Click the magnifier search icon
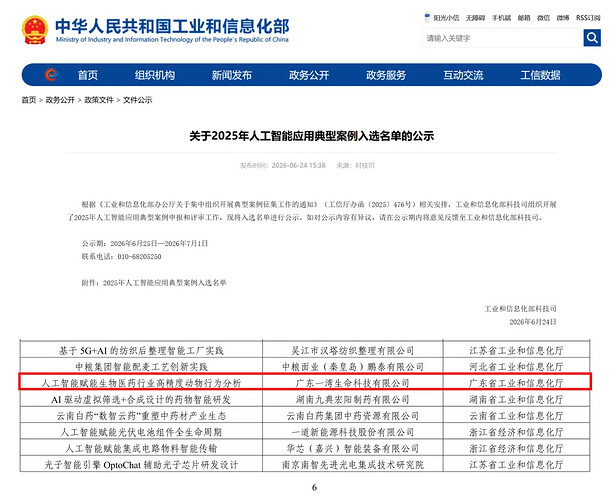 (x=592, y=38)
